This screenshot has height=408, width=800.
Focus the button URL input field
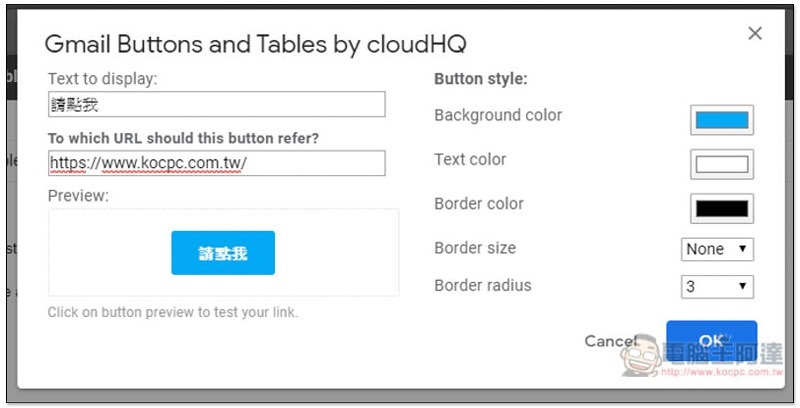tap(217, 163)
